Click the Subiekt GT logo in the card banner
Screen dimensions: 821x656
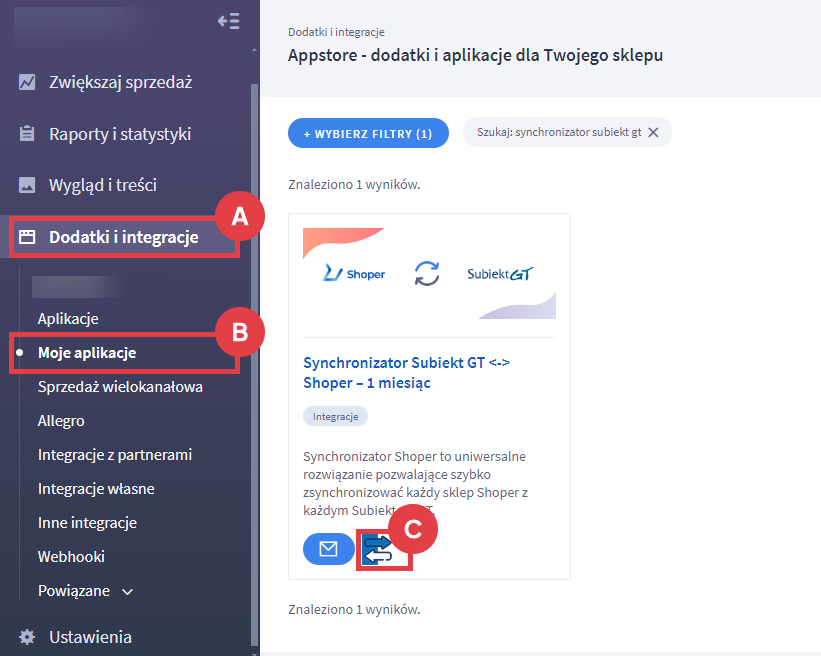(500, 274)
